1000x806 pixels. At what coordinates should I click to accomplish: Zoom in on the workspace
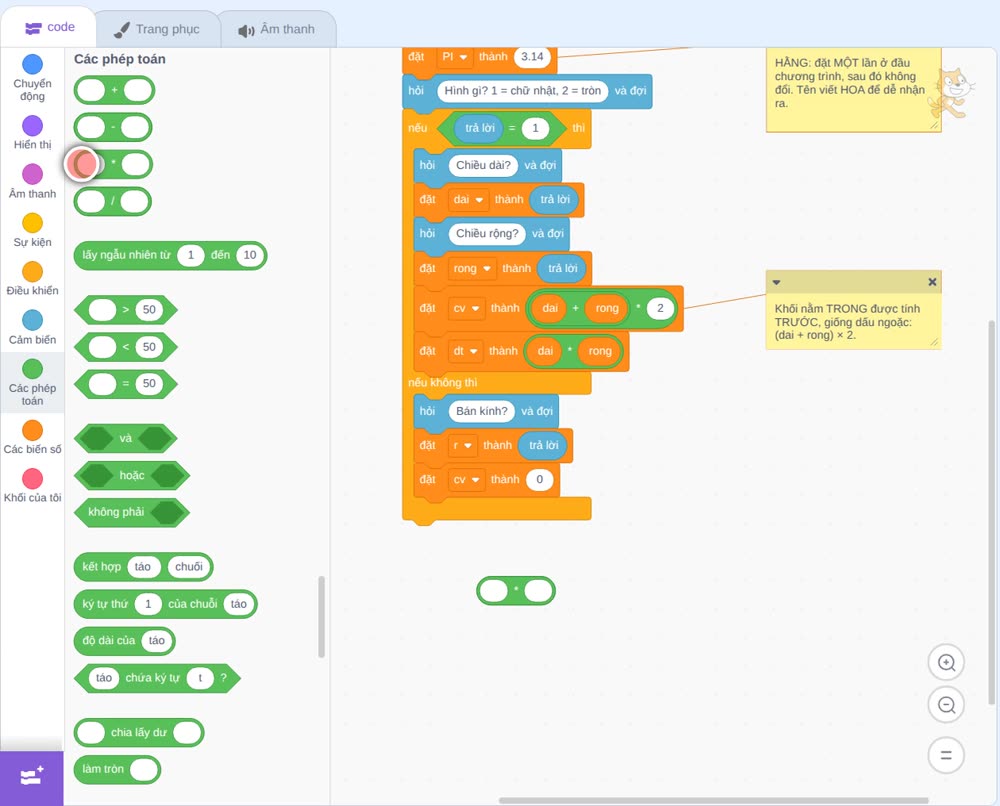click(946, 663)
